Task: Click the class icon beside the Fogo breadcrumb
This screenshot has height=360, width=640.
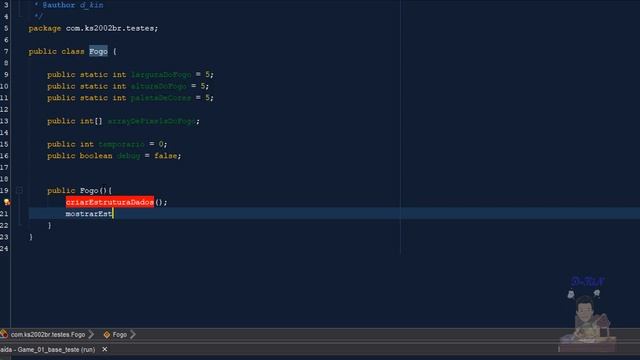Action: [x=107, y=335]
